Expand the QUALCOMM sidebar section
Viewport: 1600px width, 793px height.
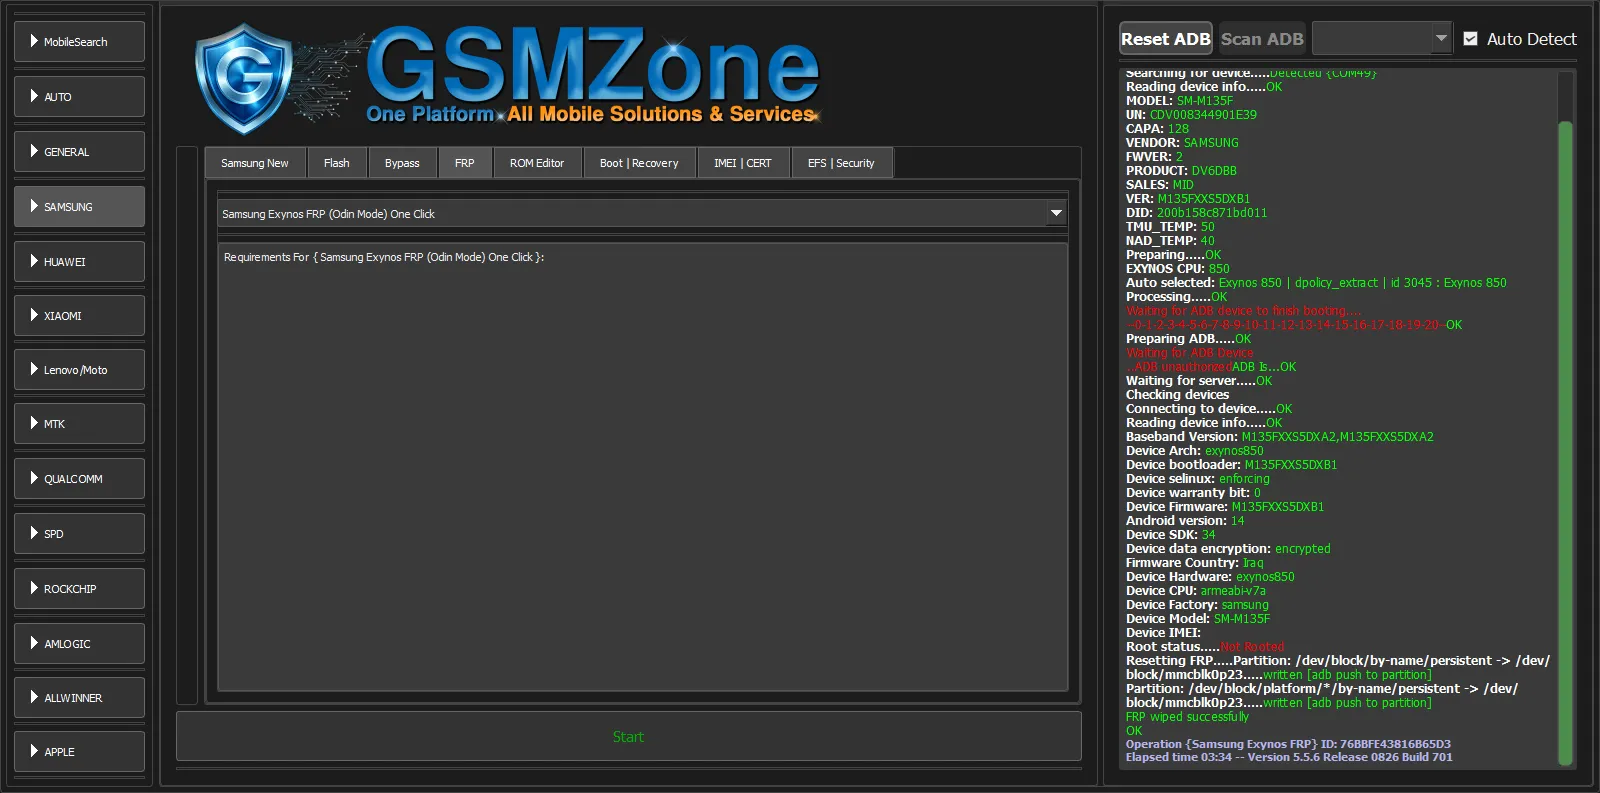tap(79, 479)
